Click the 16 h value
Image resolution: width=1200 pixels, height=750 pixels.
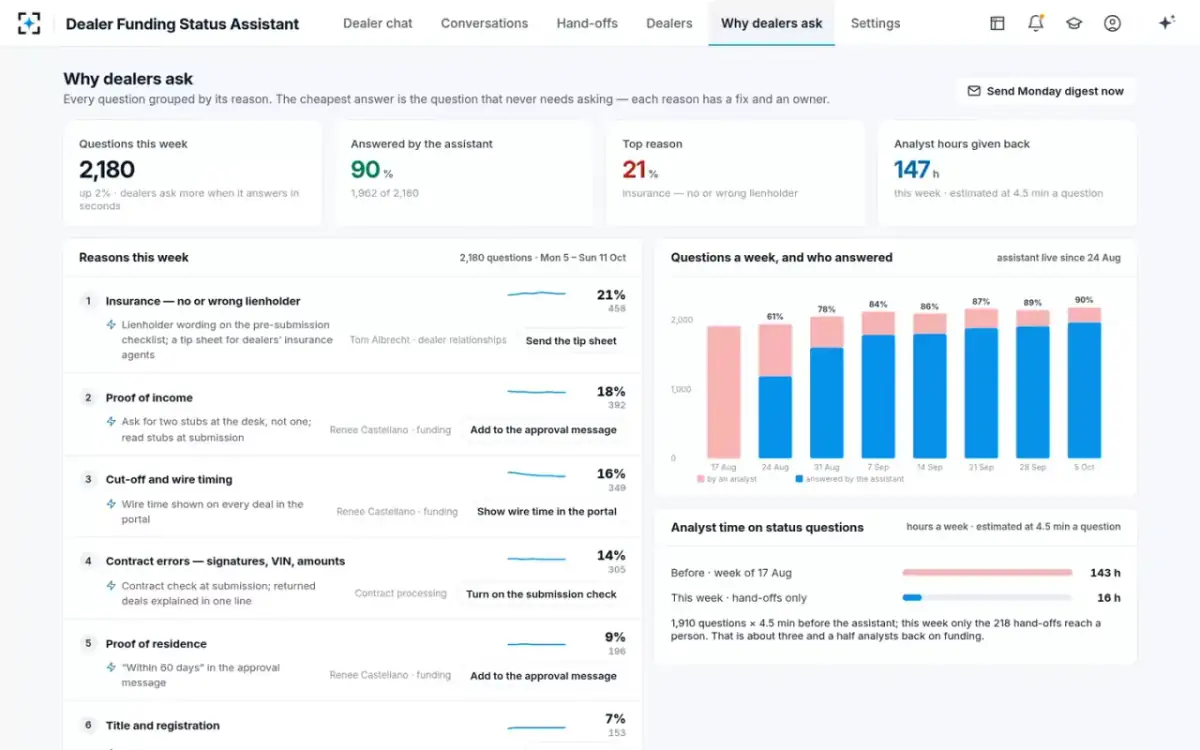(x=1109, y=598)
